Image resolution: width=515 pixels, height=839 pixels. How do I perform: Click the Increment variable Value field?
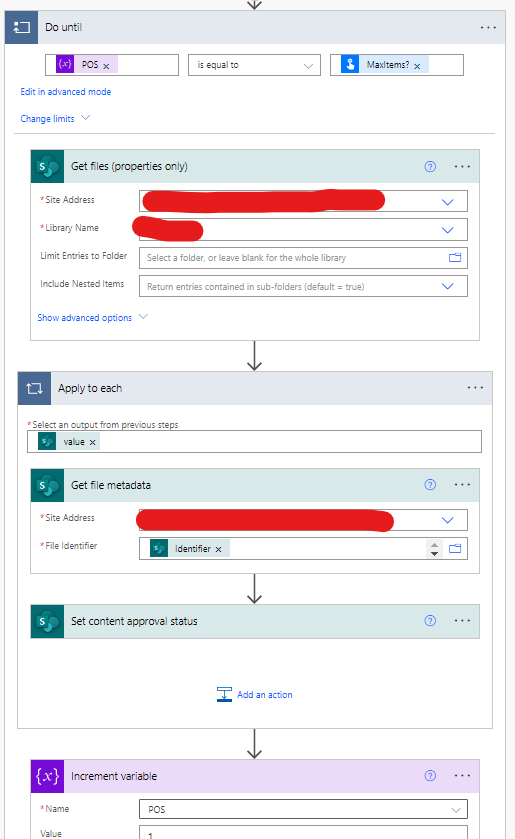tap(303, 833)
